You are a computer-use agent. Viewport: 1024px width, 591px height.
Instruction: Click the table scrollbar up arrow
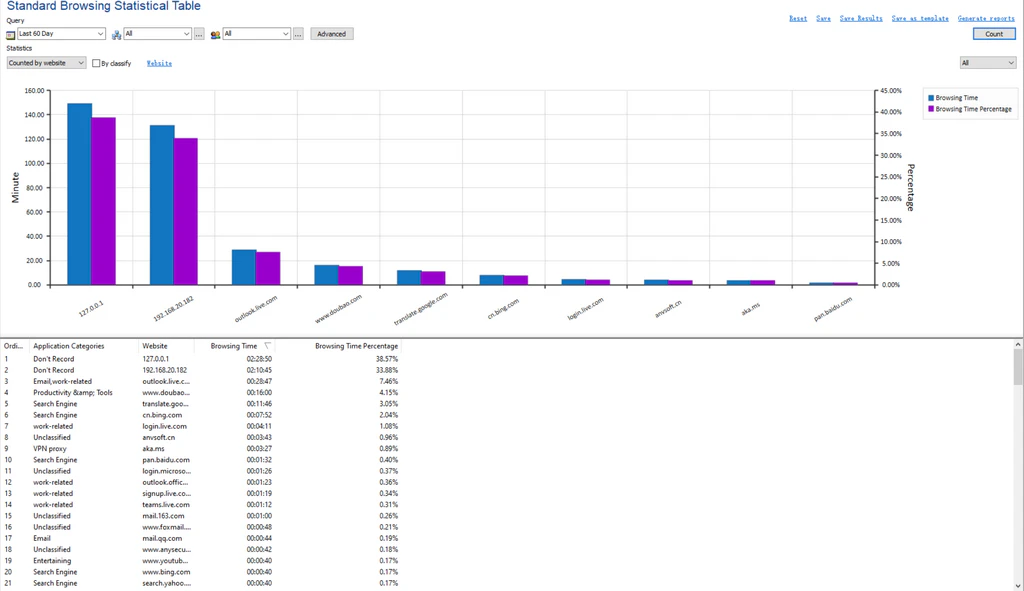1018,344
